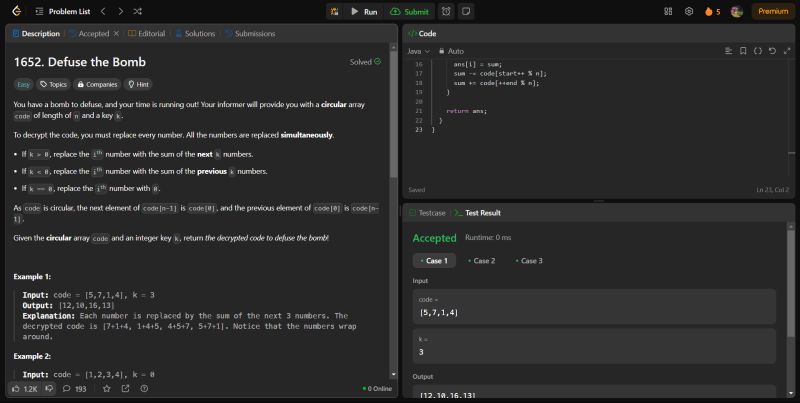Viewport: 800px width, 403px height.
Task: Open the notes sticky icon
Action: (x=466, y=12)
